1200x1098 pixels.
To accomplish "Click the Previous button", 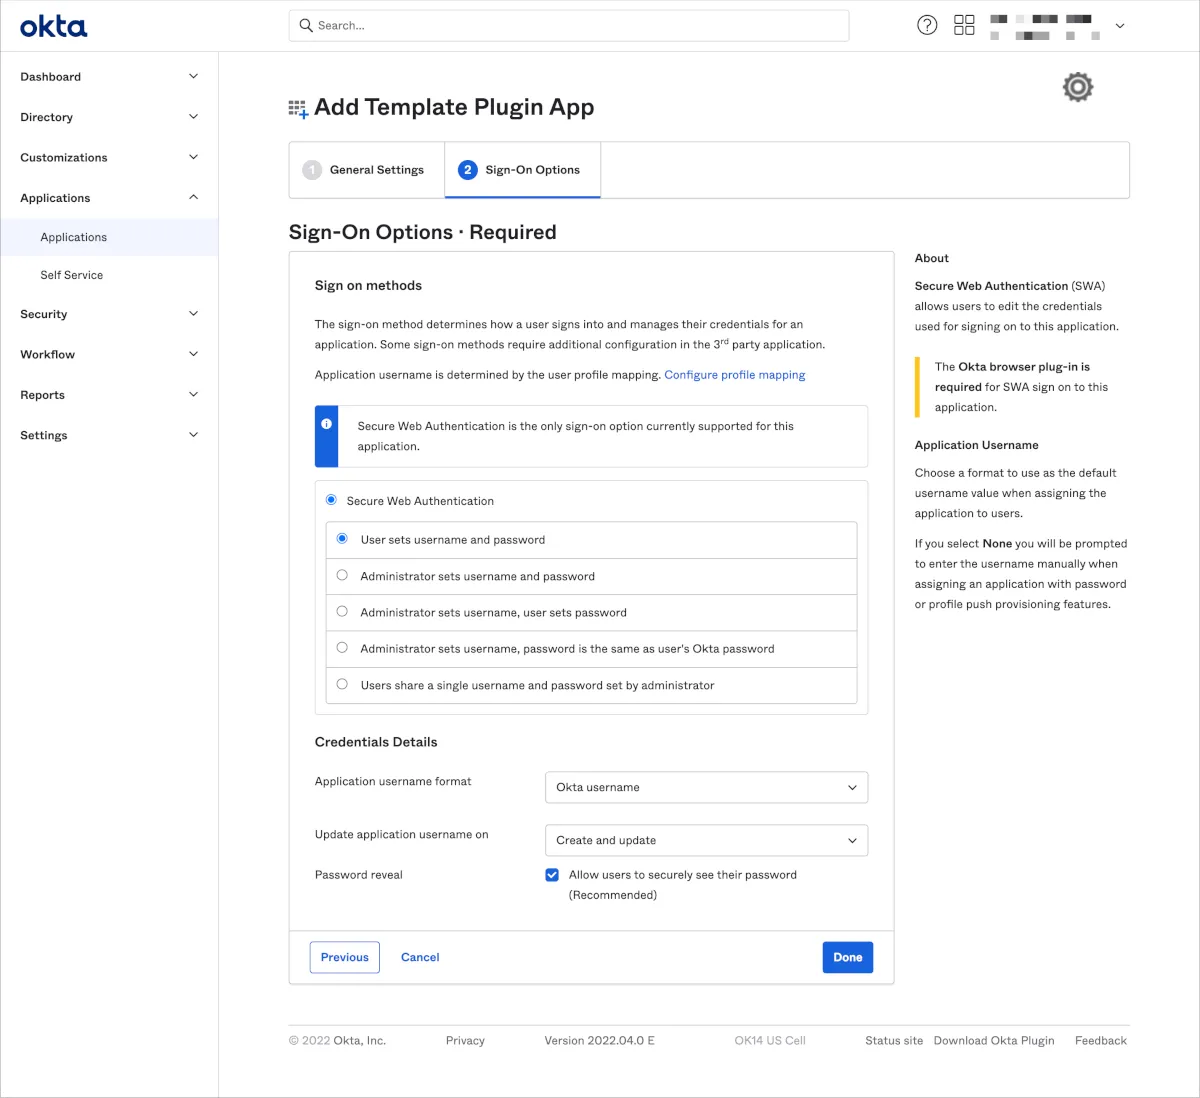I will pos(345,957).
